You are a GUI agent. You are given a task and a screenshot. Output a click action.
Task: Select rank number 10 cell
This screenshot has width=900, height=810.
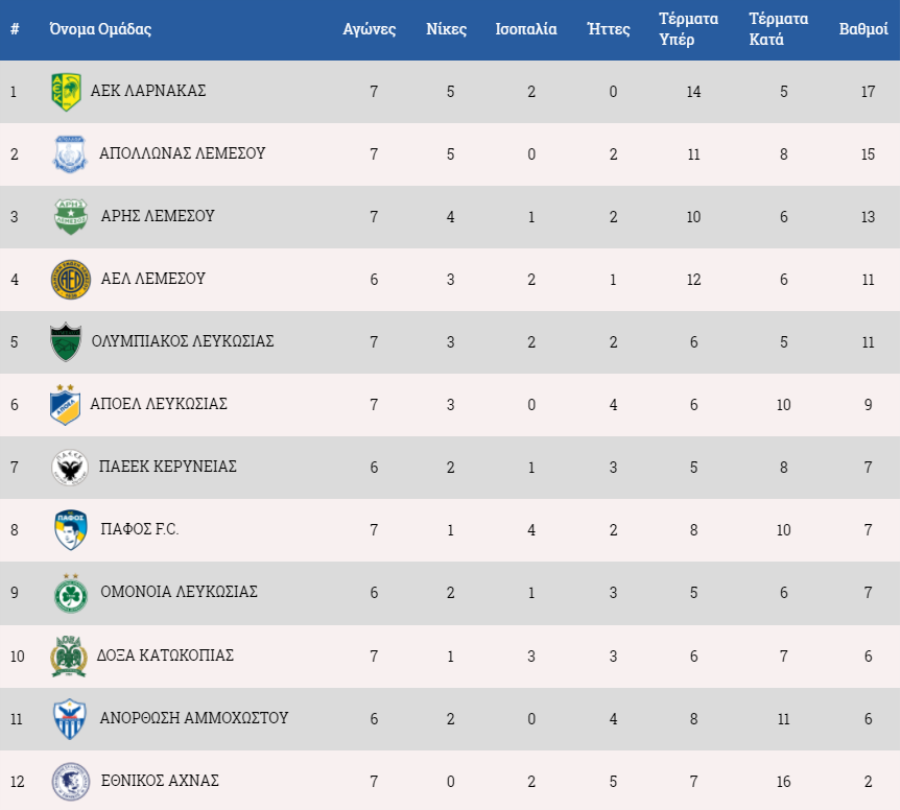(x=17, y=656)
